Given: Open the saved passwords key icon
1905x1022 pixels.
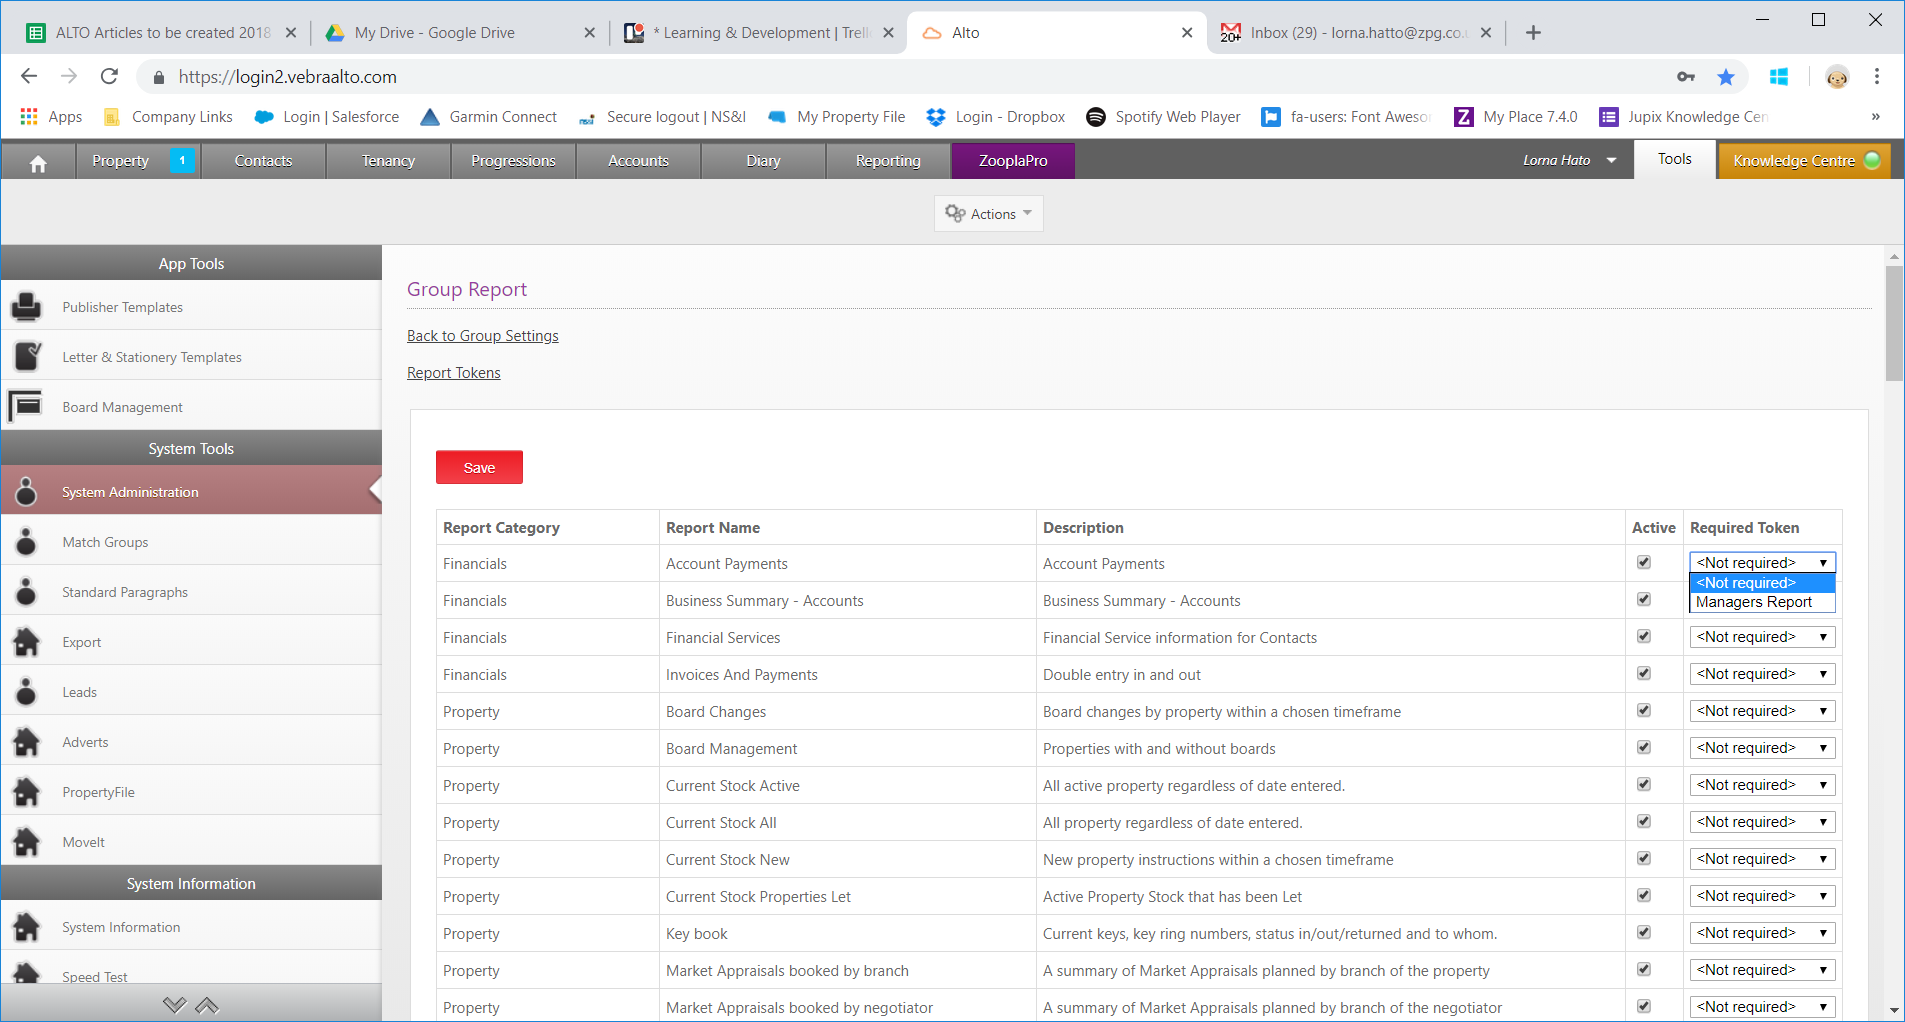Looking at the screenshot, I should click(x=1686, y=77).
